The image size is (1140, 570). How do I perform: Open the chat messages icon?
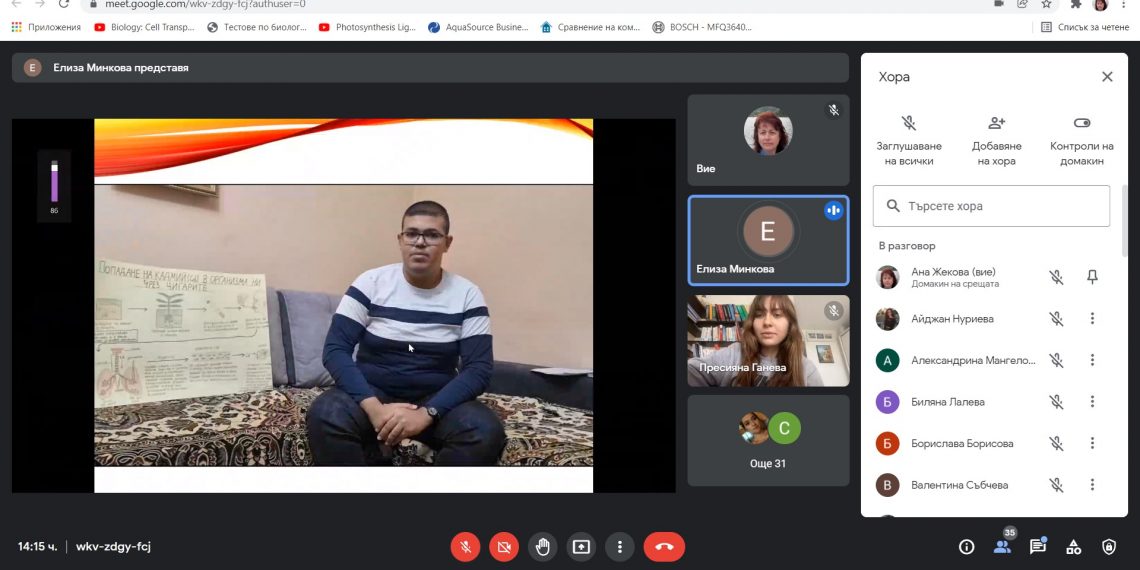tap(1037, 547)
